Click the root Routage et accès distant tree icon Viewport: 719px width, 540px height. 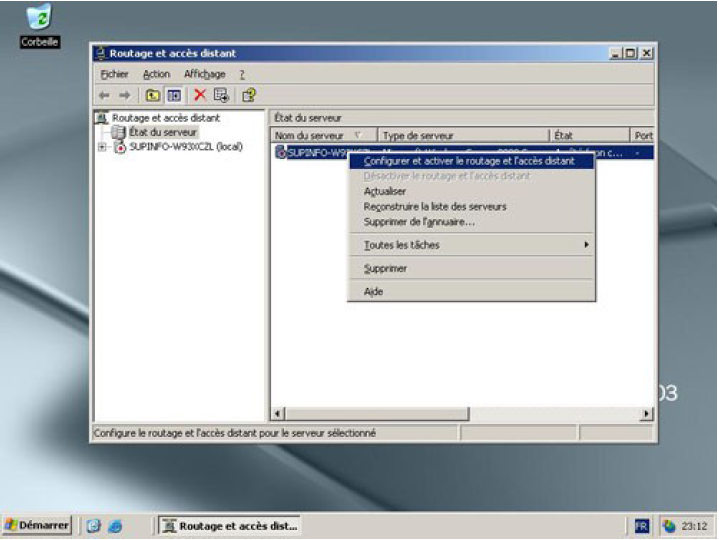point(102,118)
